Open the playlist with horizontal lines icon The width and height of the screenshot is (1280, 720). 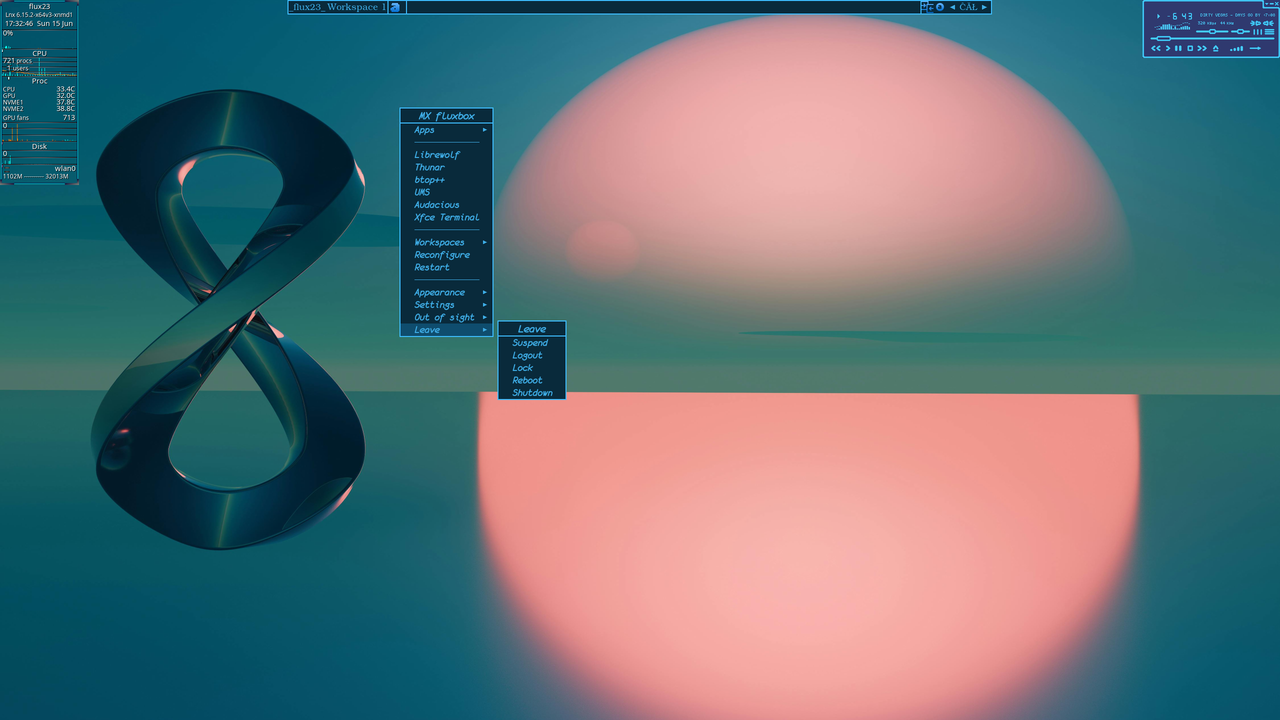coord(1269,32)
